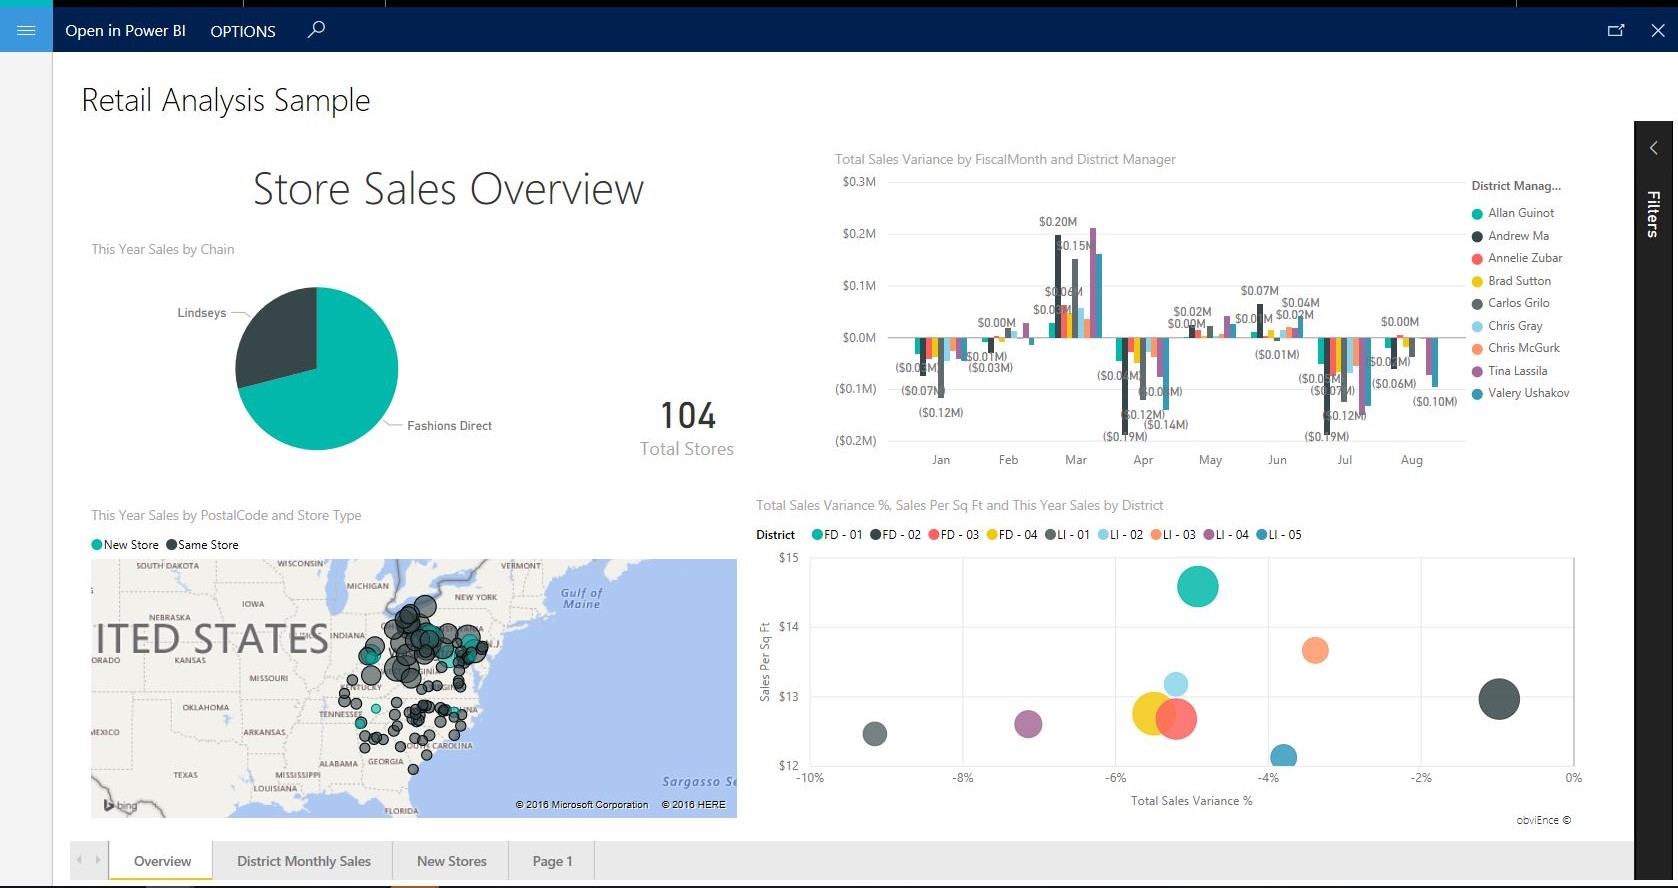Open the New Stores tab

(452, 861)
